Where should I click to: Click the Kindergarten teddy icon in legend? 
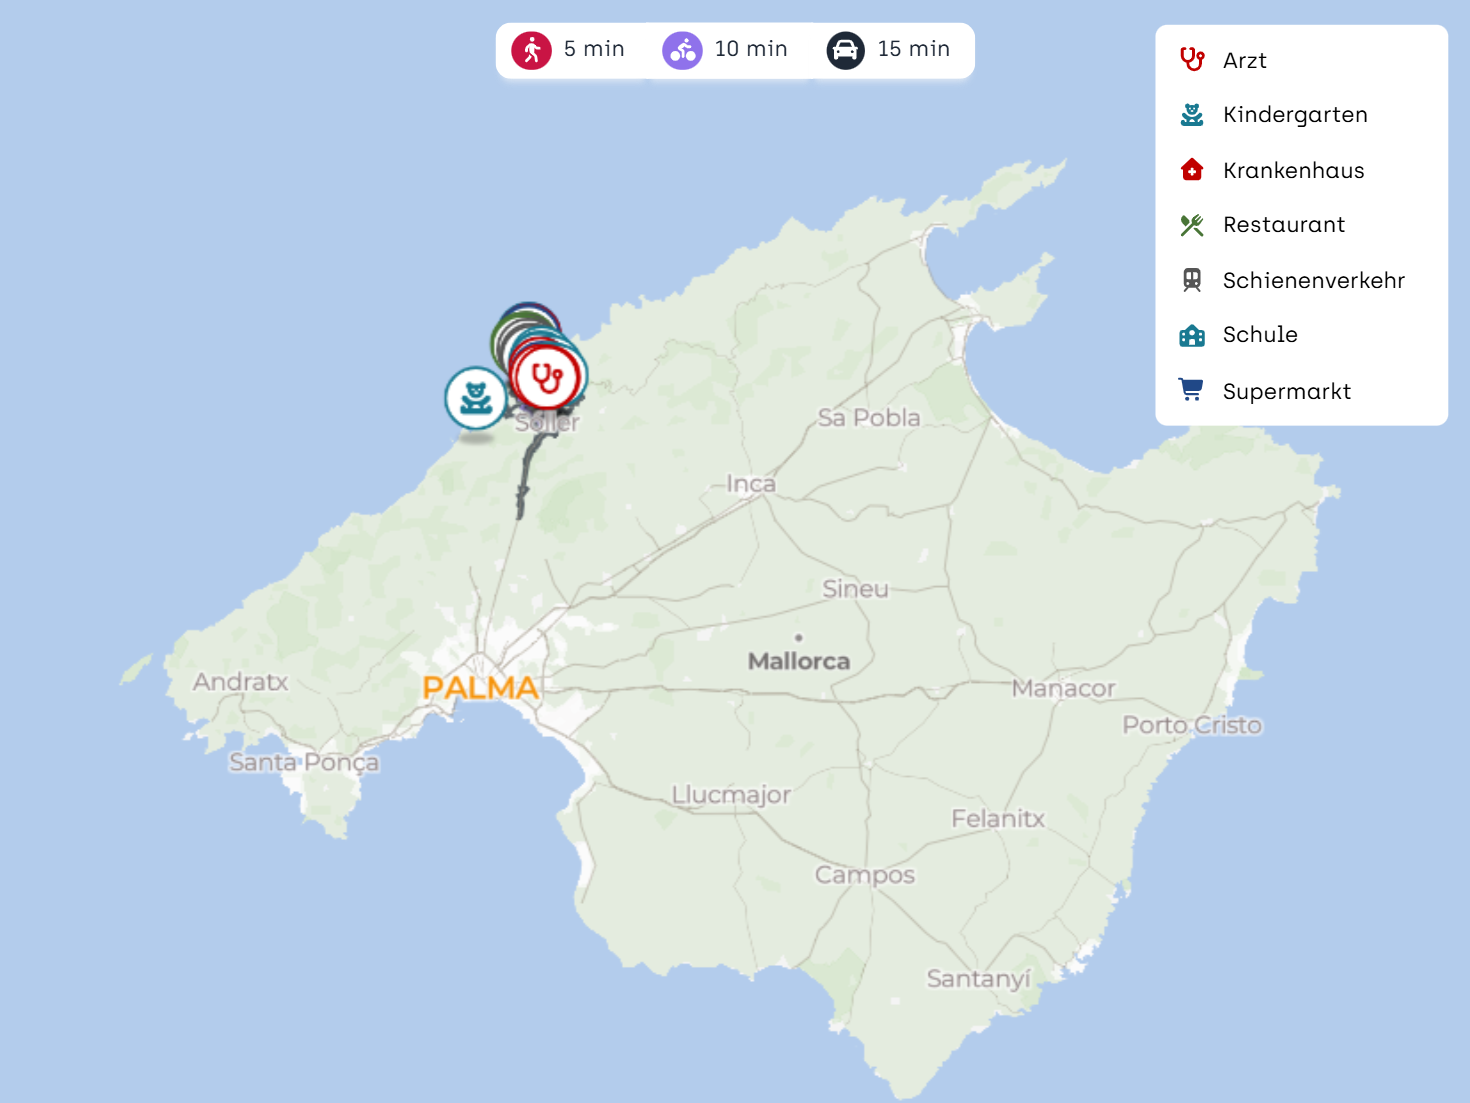tap(1191, 115)
